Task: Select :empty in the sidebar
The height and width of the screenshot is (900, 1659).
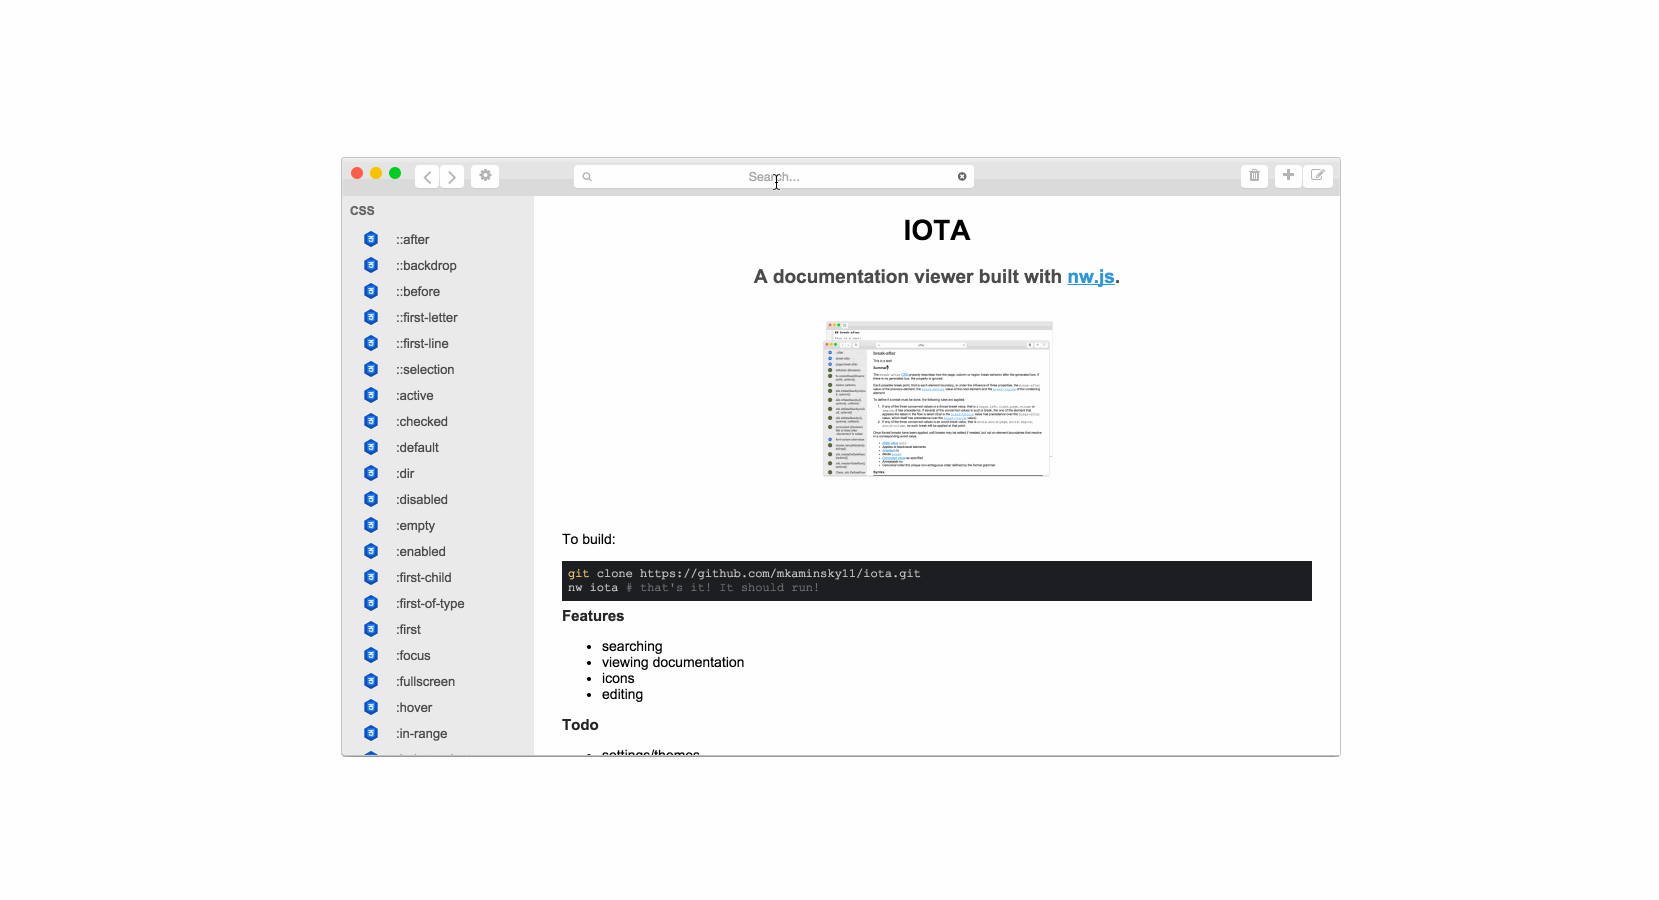Action: click(415, 526)
